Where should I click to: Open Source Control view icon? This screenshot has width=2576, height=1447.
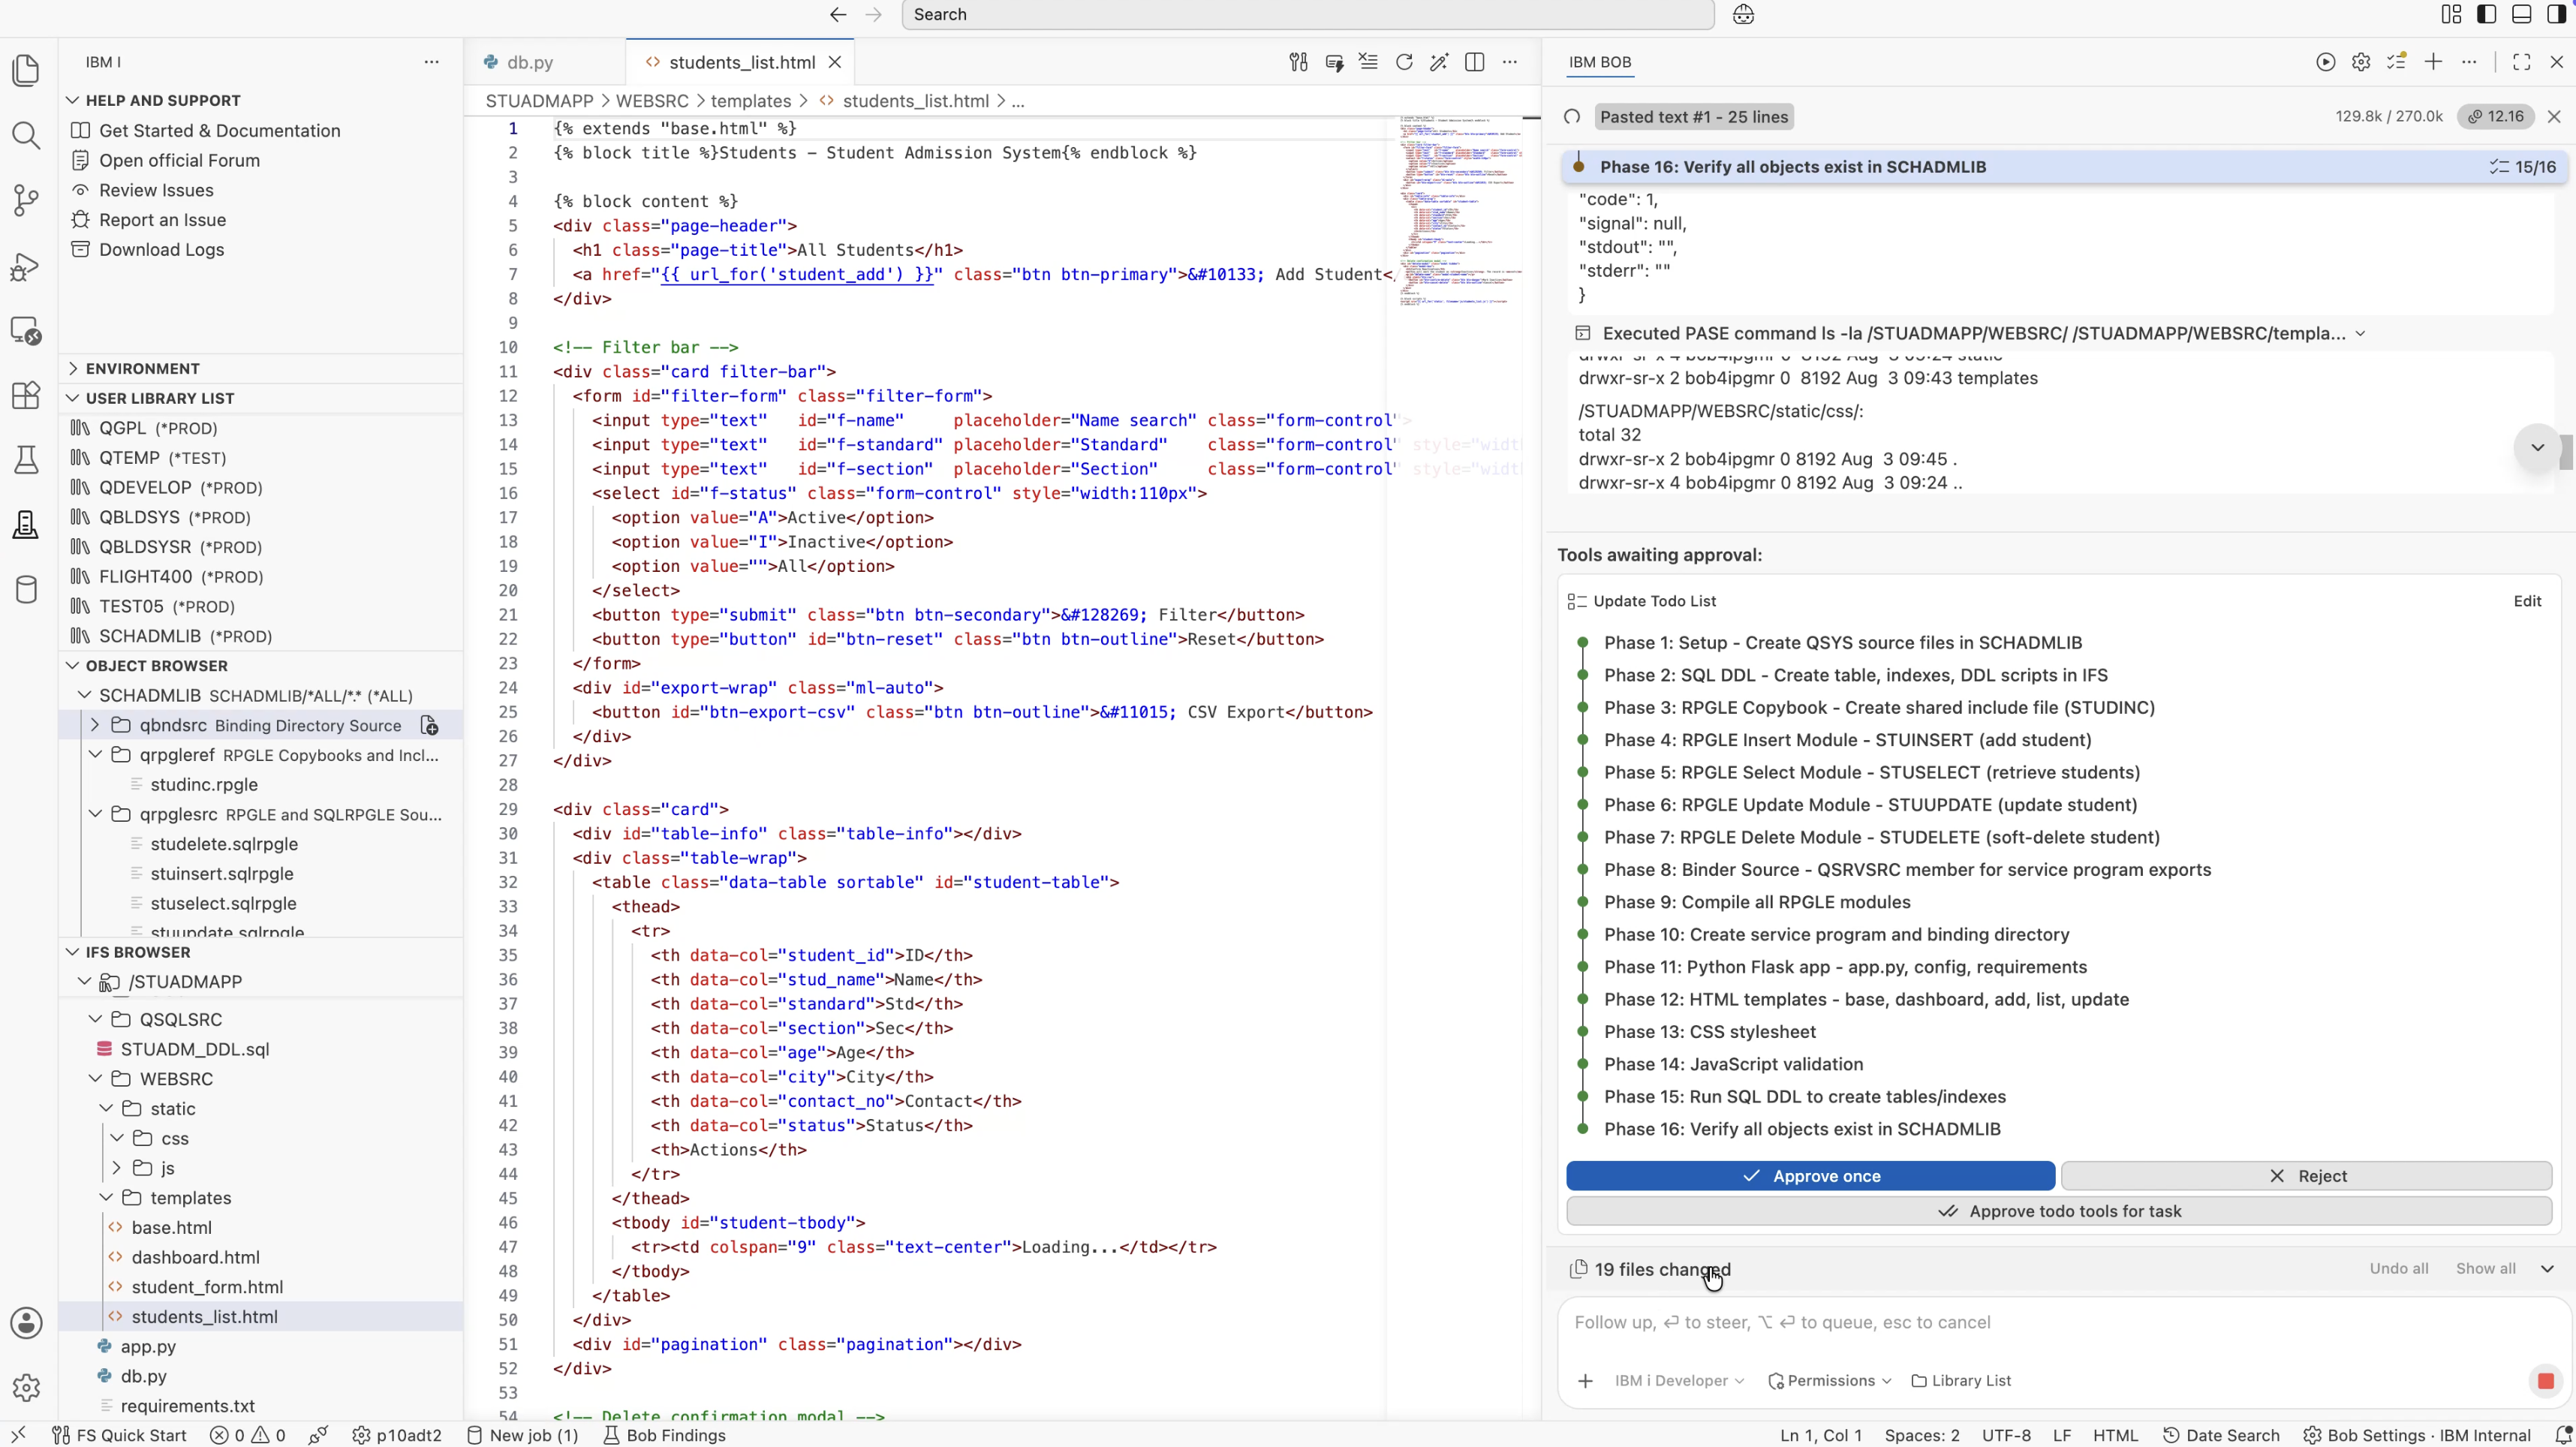click(x=26, y=200)
